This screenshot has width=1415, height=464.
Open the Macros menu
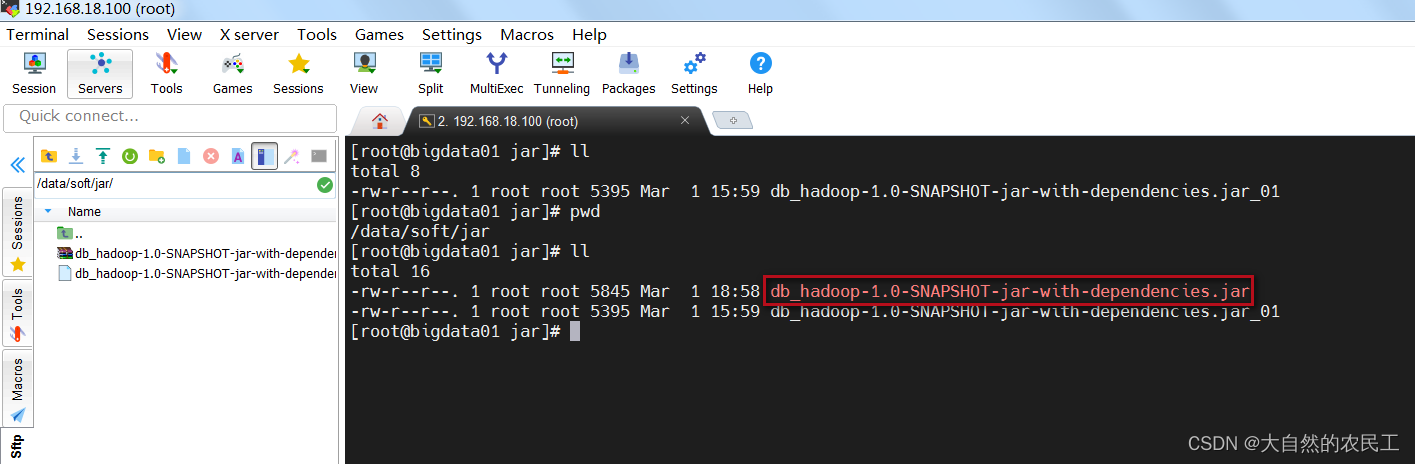pos(527,34)
